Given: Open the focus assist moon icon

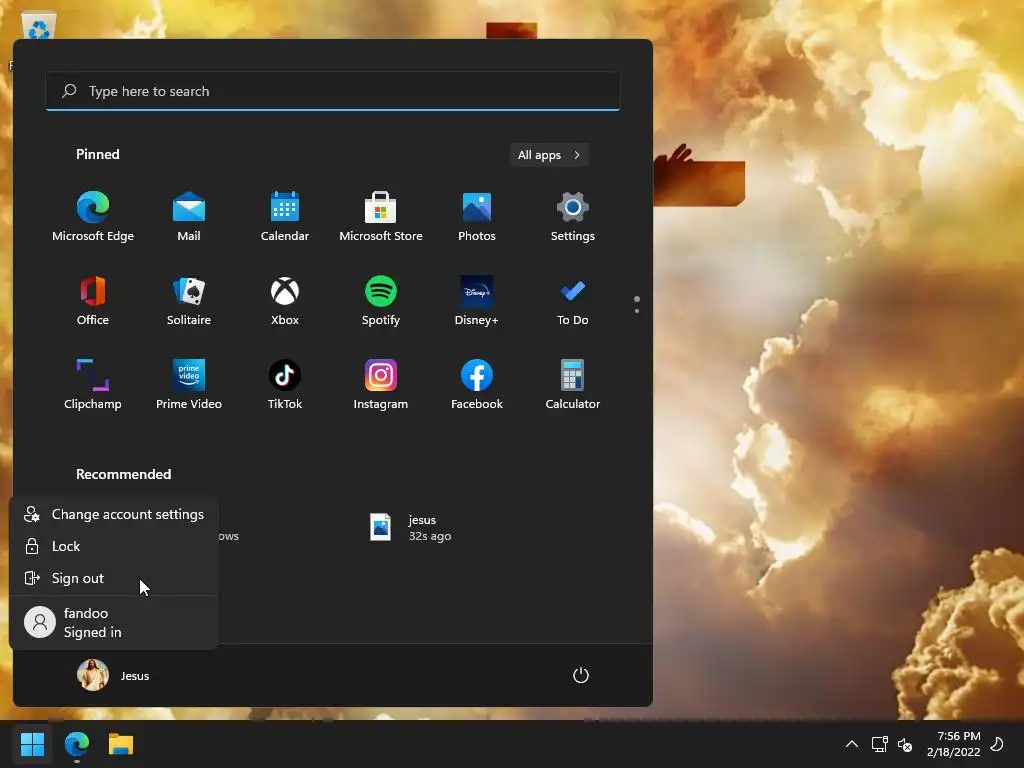Looking at the screenshot, I should click(998, 744).
